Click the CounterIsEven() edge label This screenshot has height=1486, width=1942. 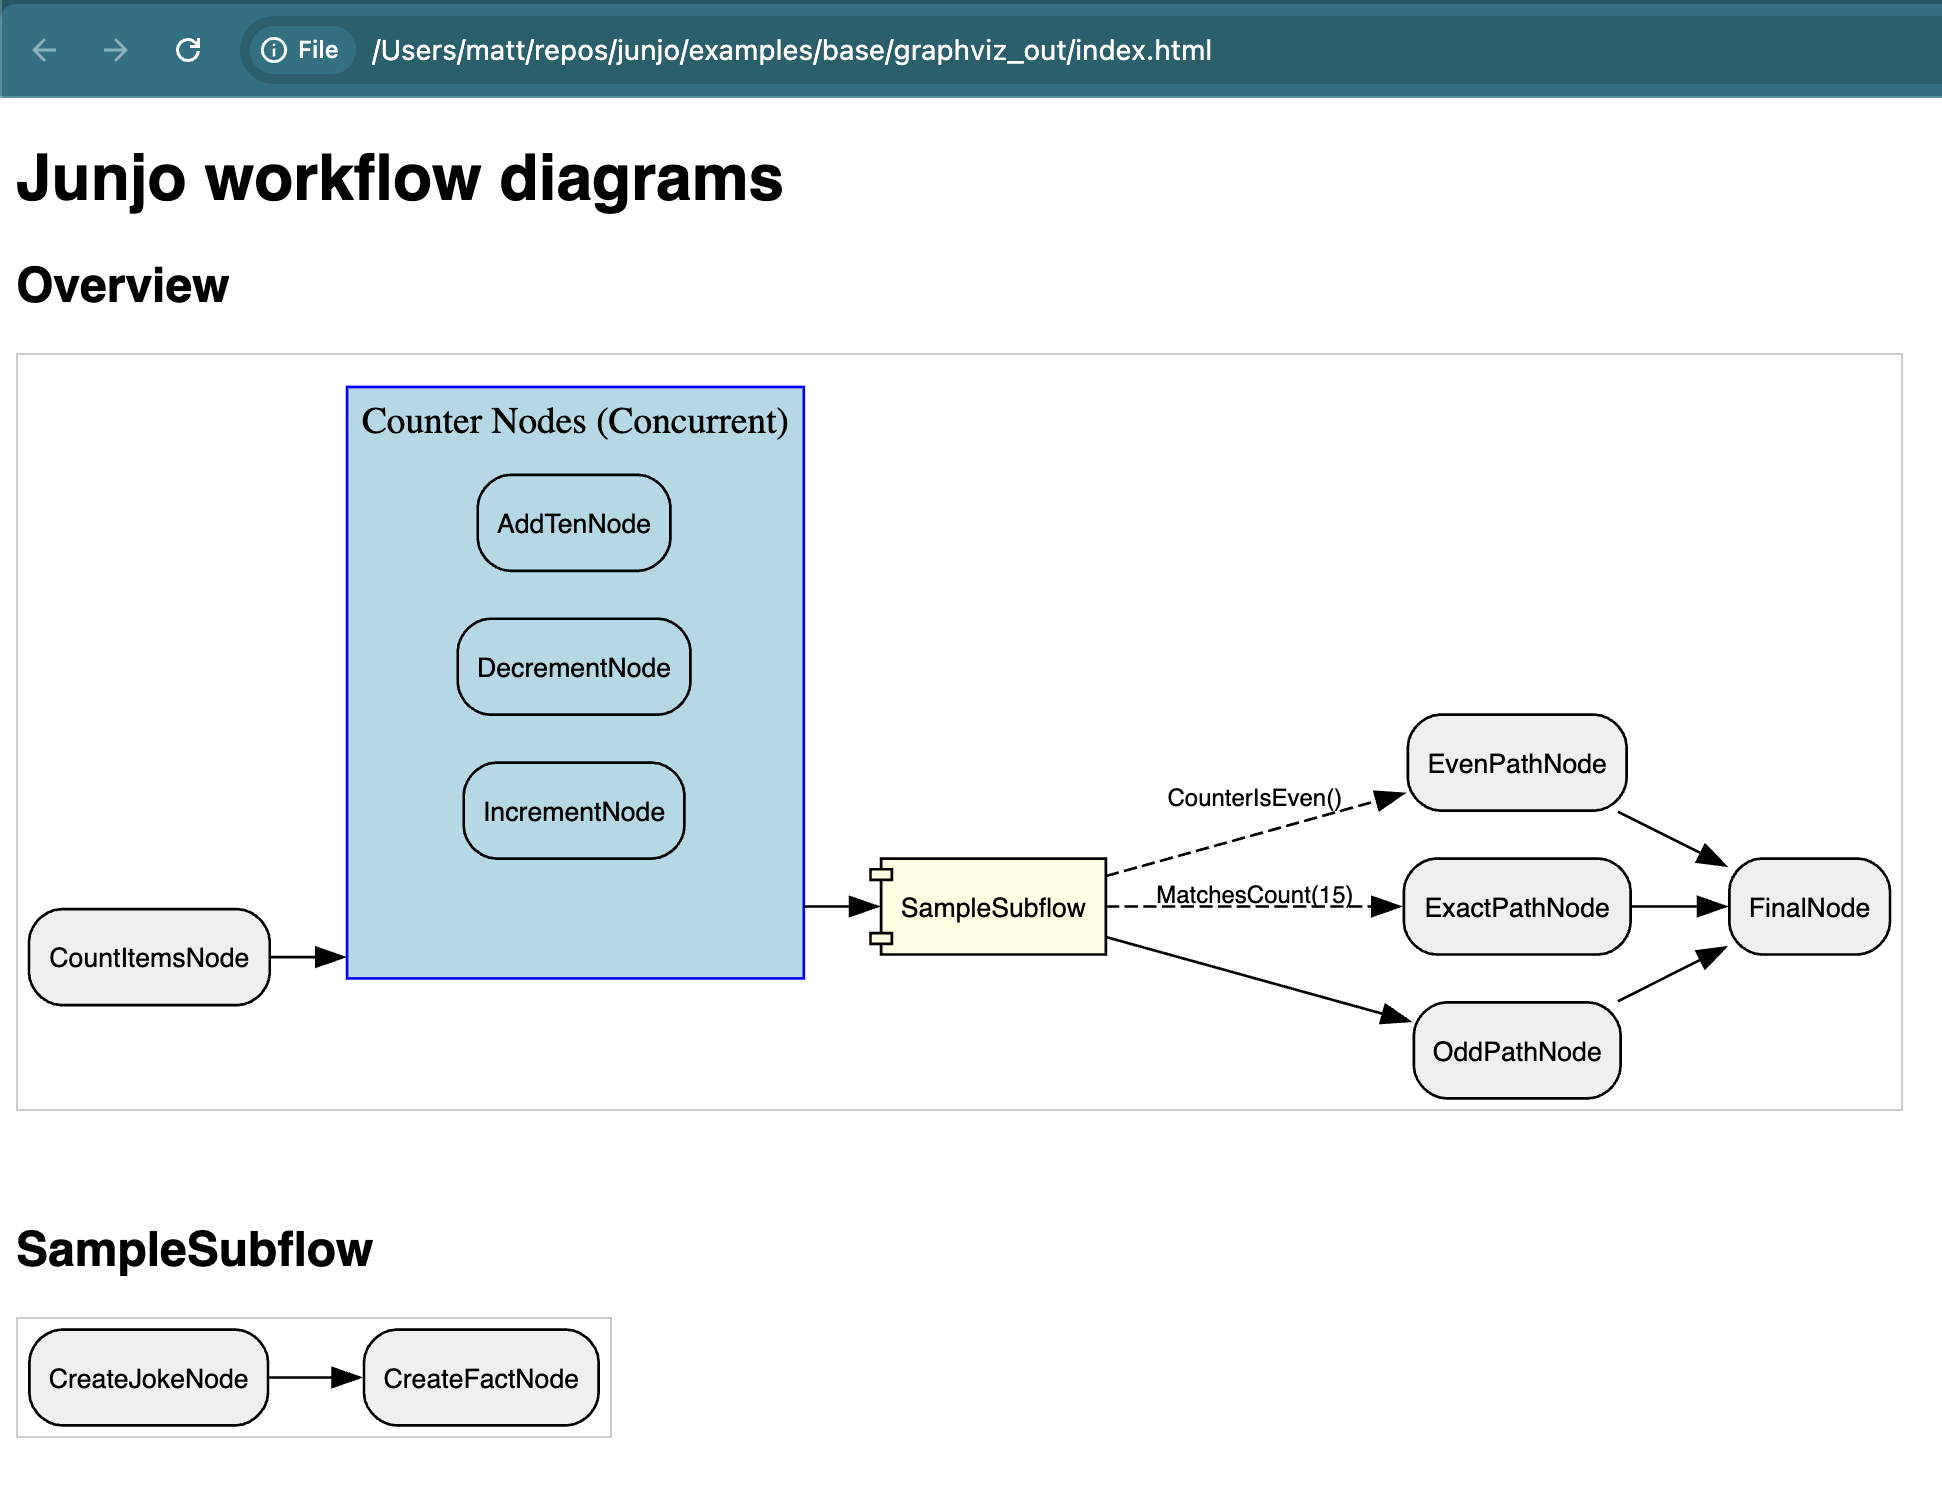[1253, 797]
